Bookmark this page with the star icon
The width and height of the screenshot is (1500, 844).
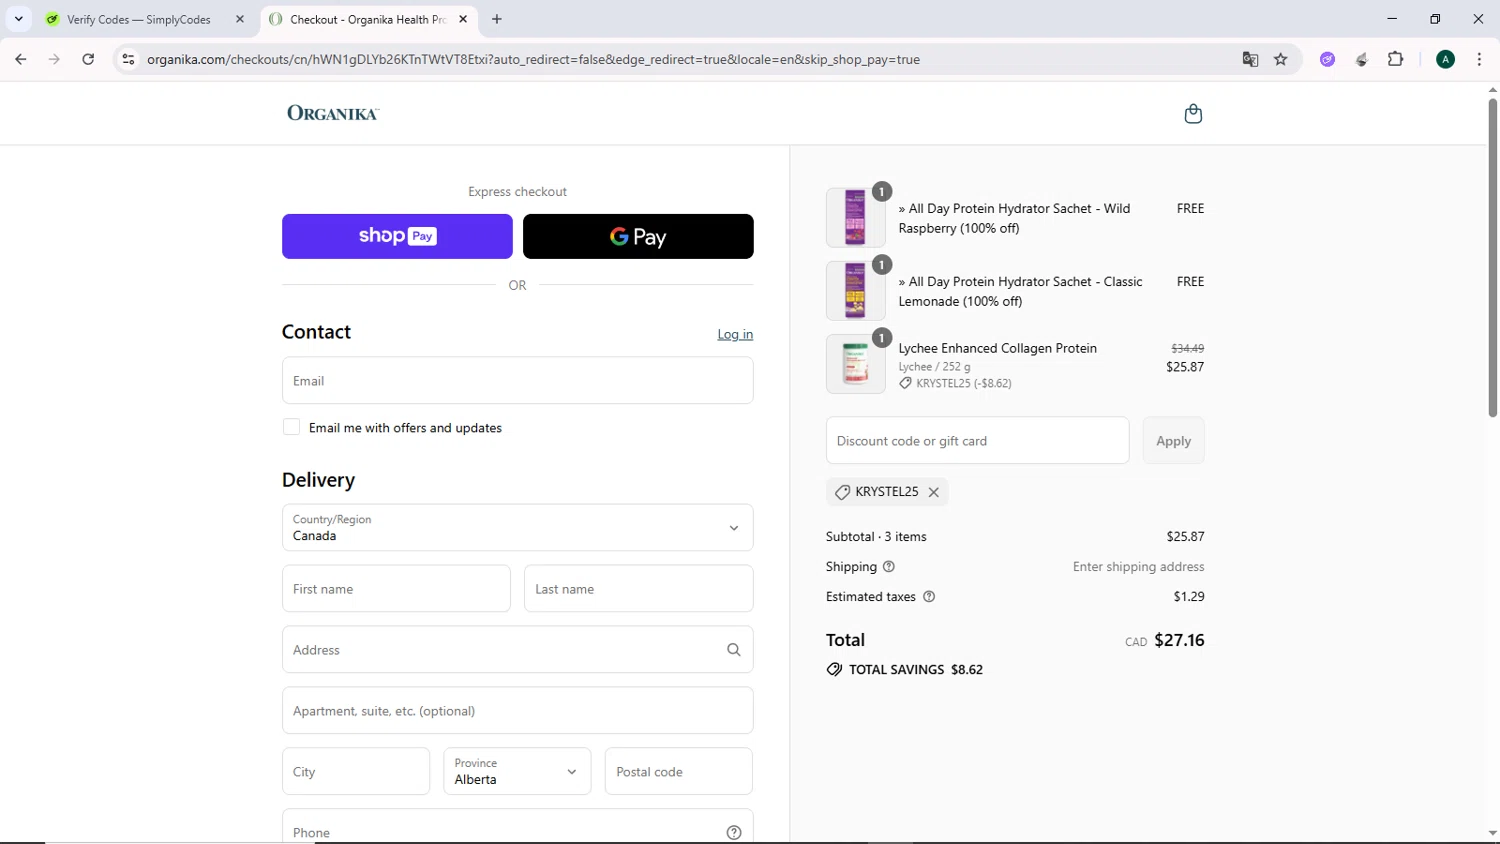[x=1281, y=59]
